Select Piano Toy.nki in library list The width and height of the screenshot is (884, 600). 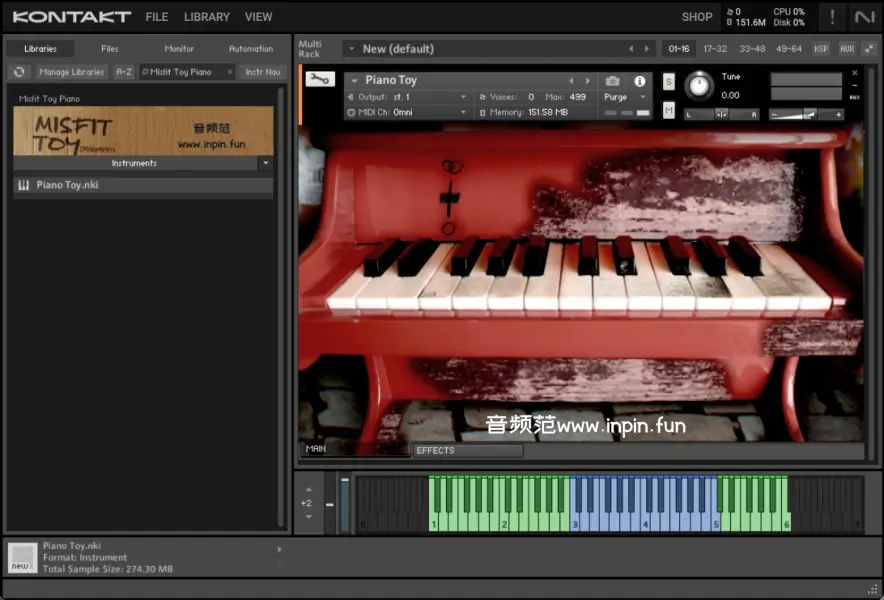tap(67, 185)
